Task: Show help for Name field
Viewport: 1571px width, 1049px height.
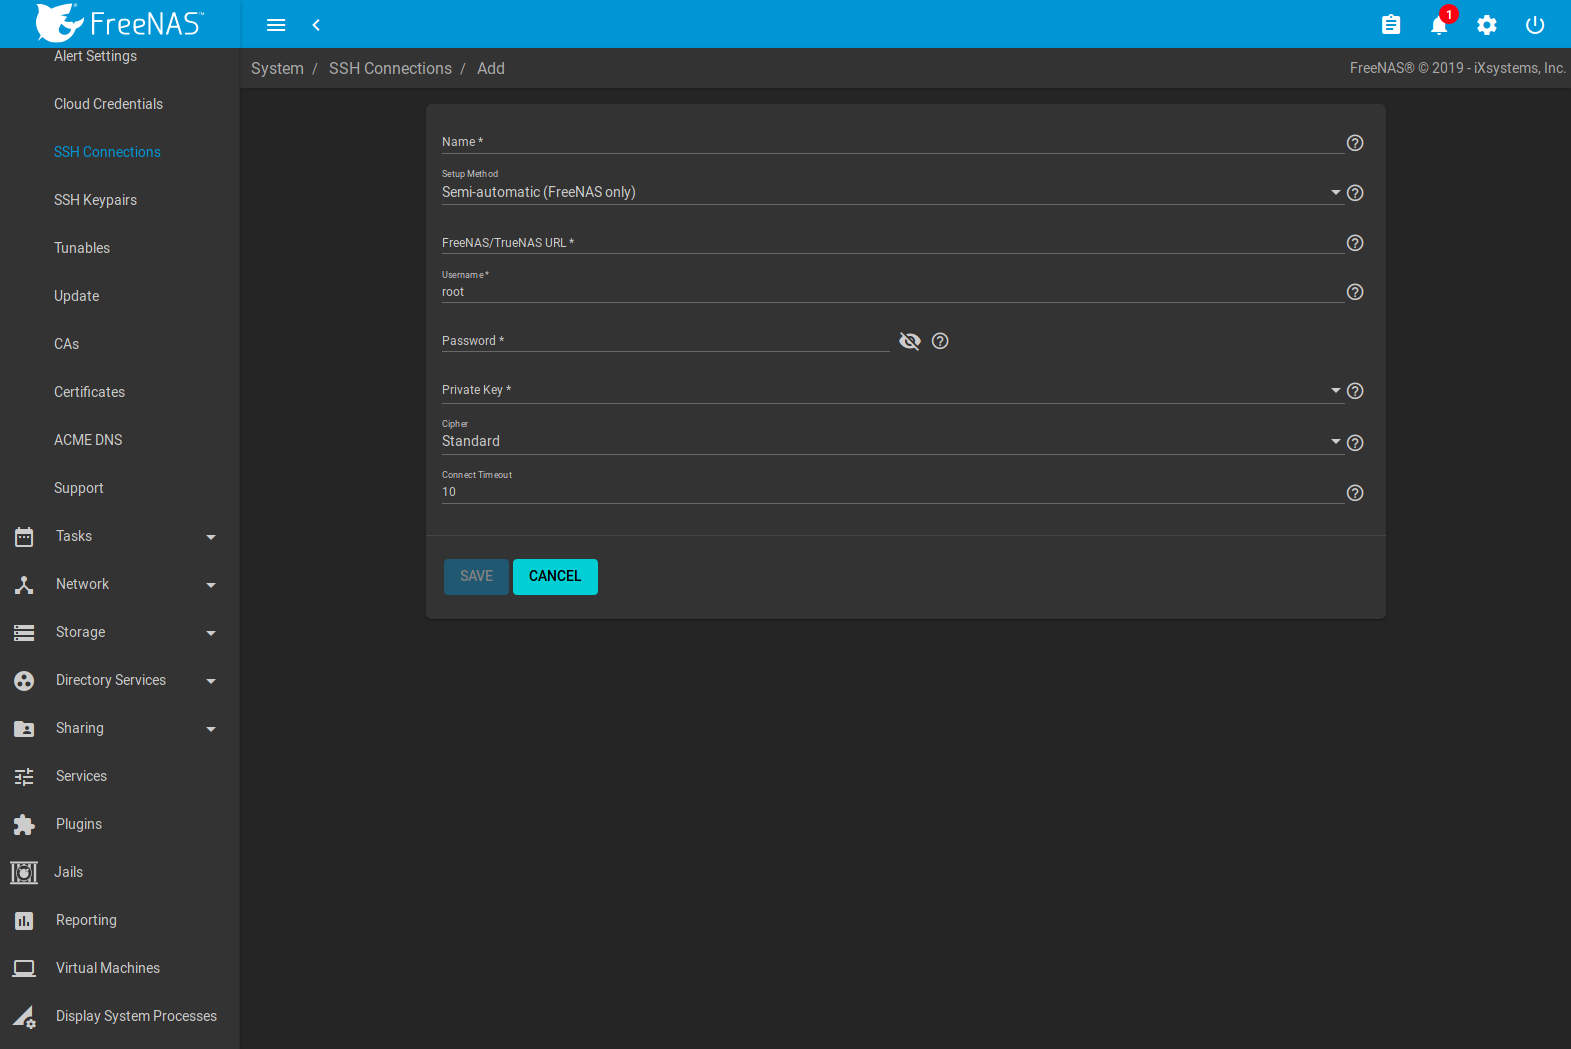Action: point(1355,143)
